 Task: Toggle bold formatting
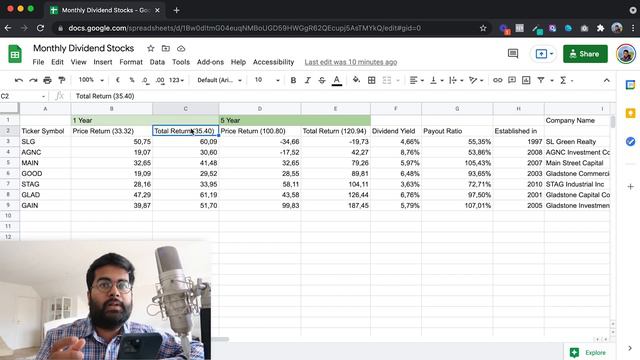pos(293,80)
